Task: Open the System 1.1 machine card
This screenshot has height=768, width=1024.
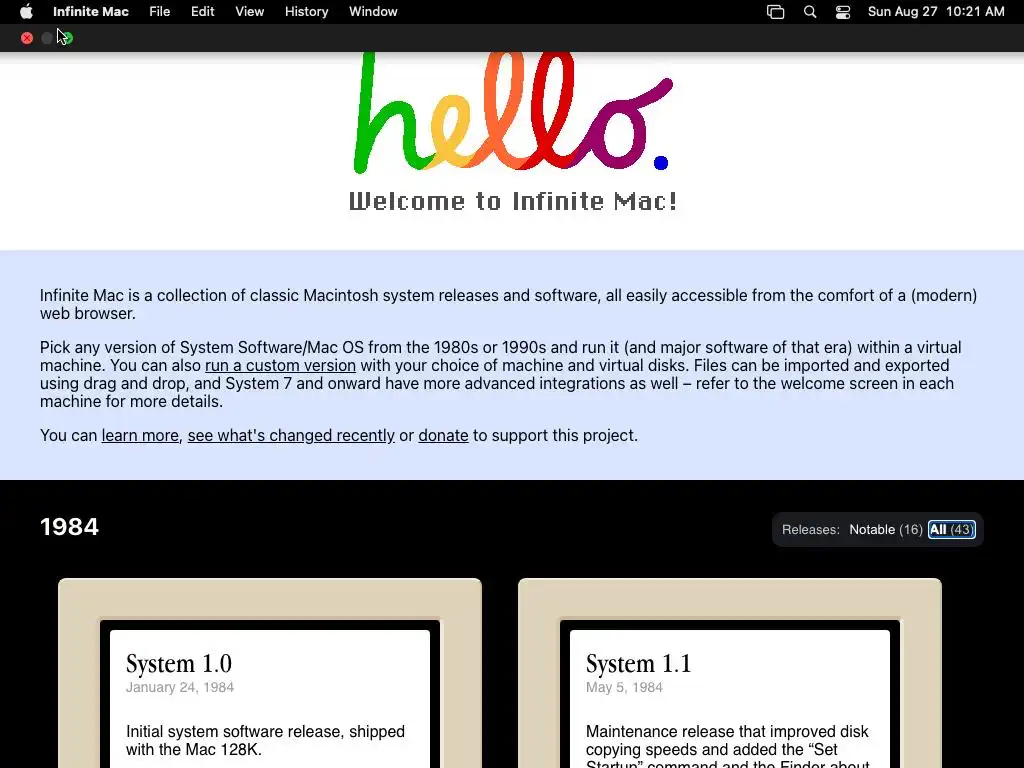Action: [x=729, y=673]
